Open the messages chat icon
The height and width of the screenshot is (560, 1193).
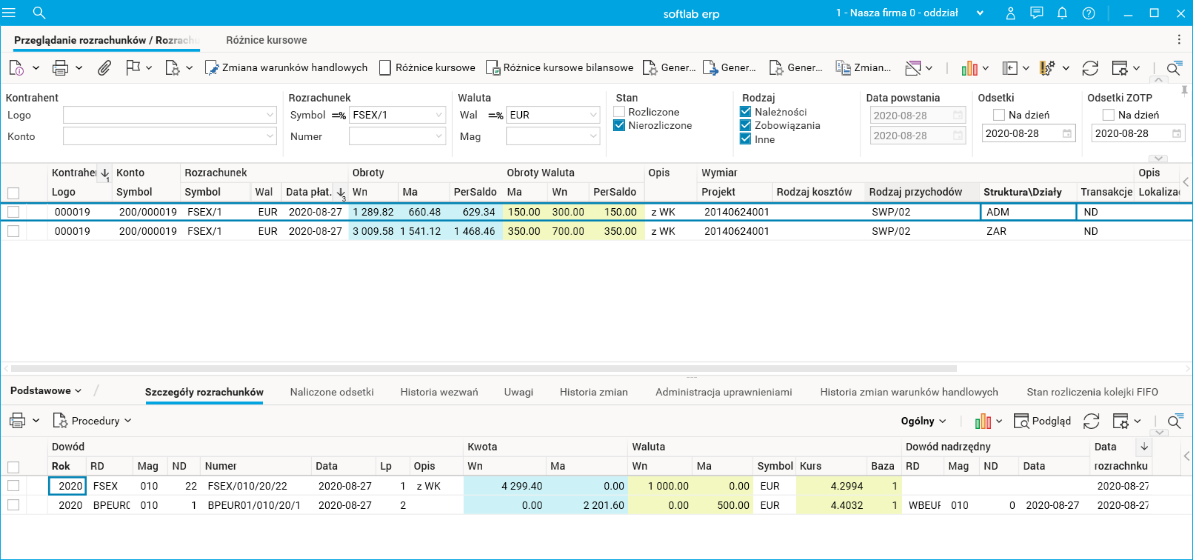click(1037, 13)
